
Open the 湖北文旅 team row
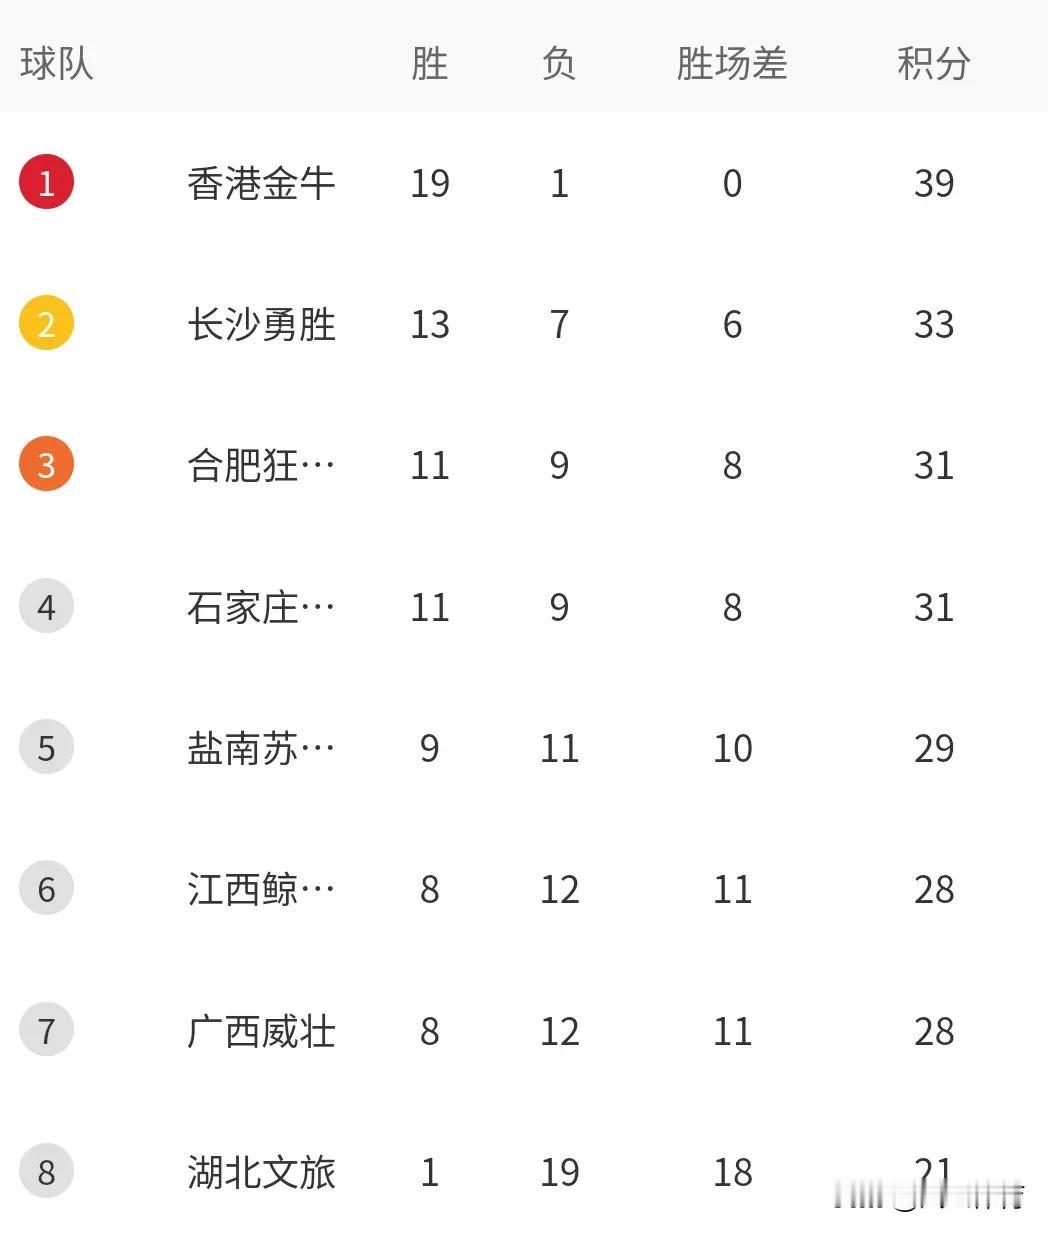tap(524, 1172)
